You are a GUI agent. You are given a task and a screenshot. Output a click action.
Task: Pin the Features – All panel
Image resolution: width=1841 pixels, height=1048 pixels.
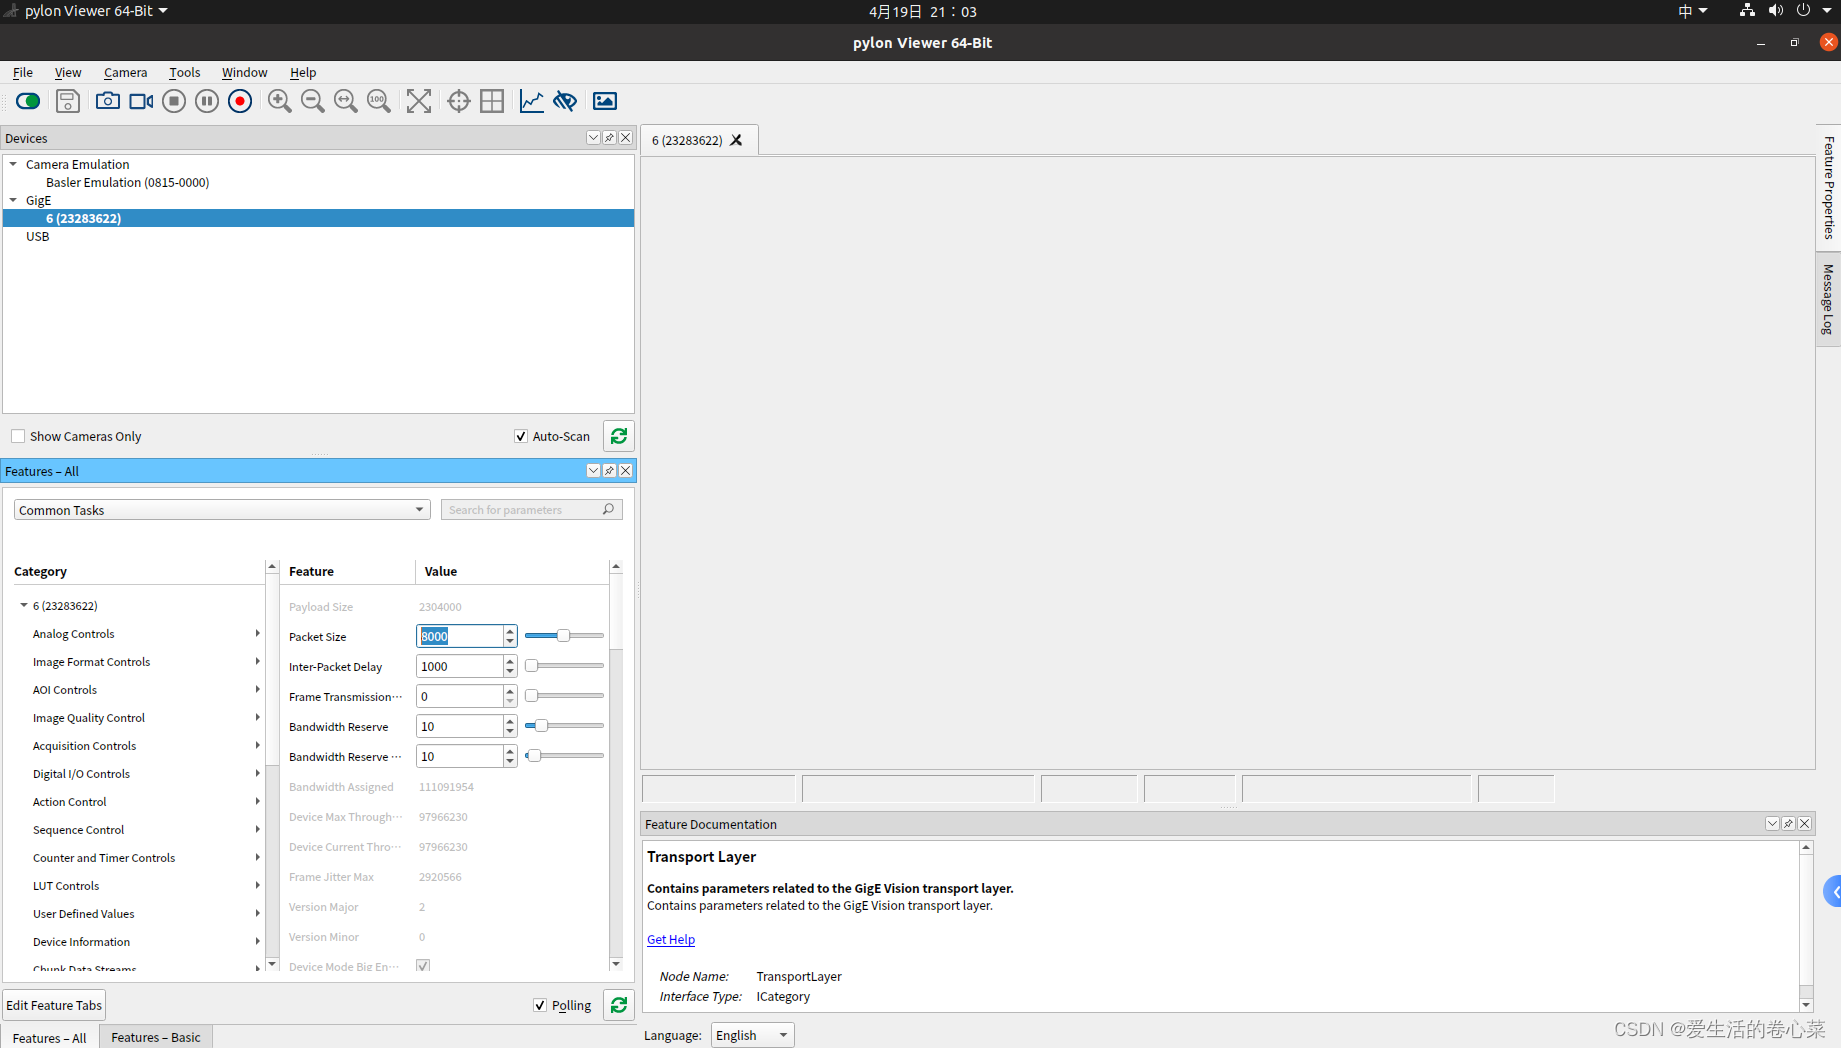[x=609, y=471]
